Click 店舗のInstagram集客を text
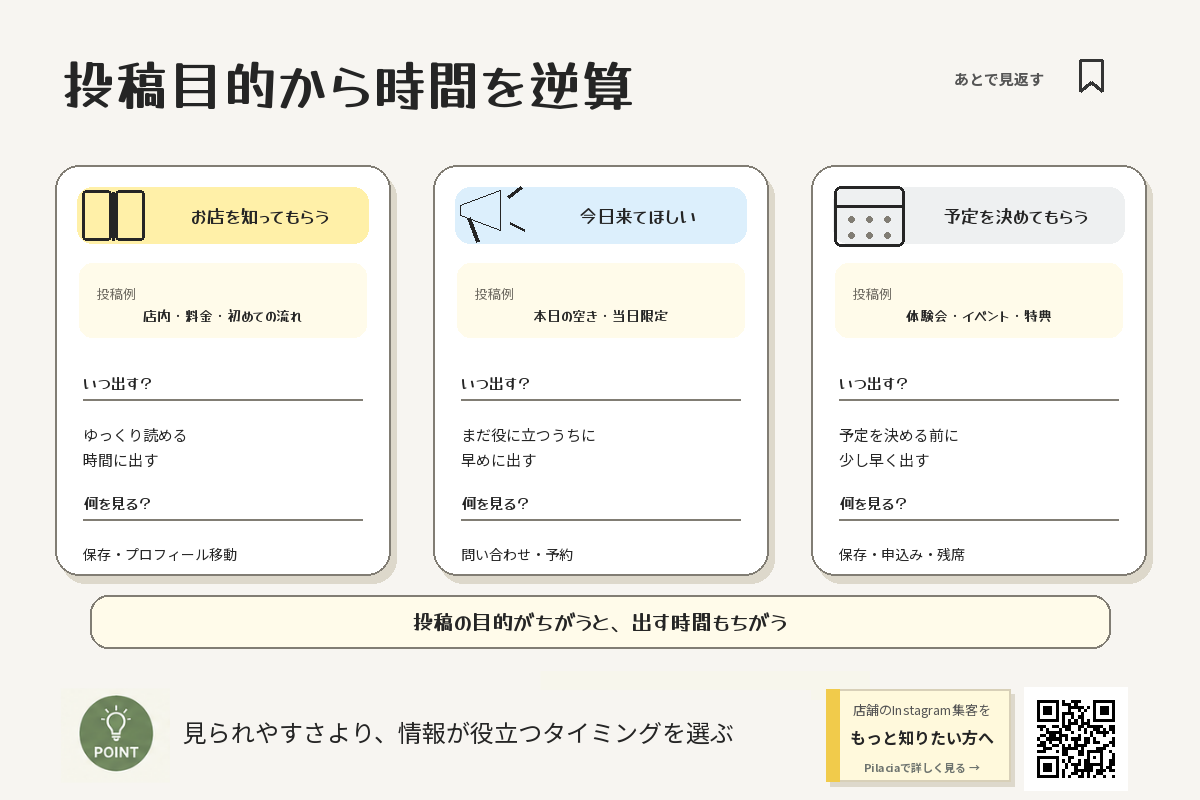Screen dimensions: 1200x800 [922, 711]
